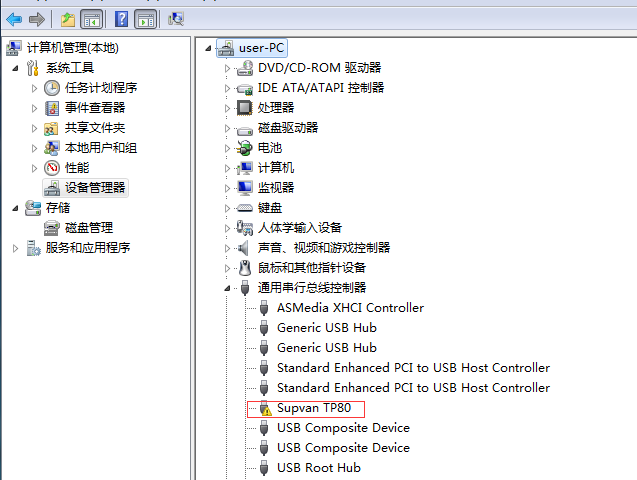The width and height of the screenshot is (637, 480).
Task: Click the Performance (性能) icon
Action: [x=52, y=168]
